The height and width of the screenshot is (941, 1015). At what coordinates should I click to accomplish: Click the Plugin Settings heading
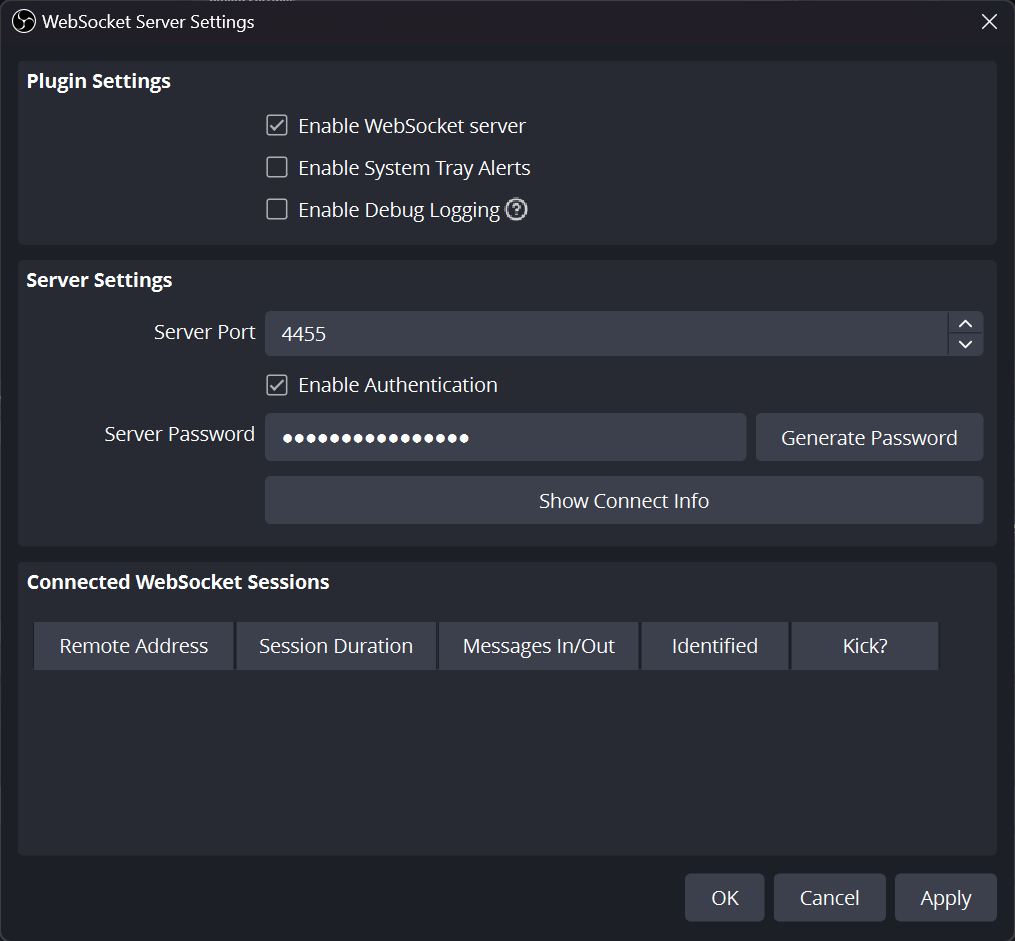98,81
